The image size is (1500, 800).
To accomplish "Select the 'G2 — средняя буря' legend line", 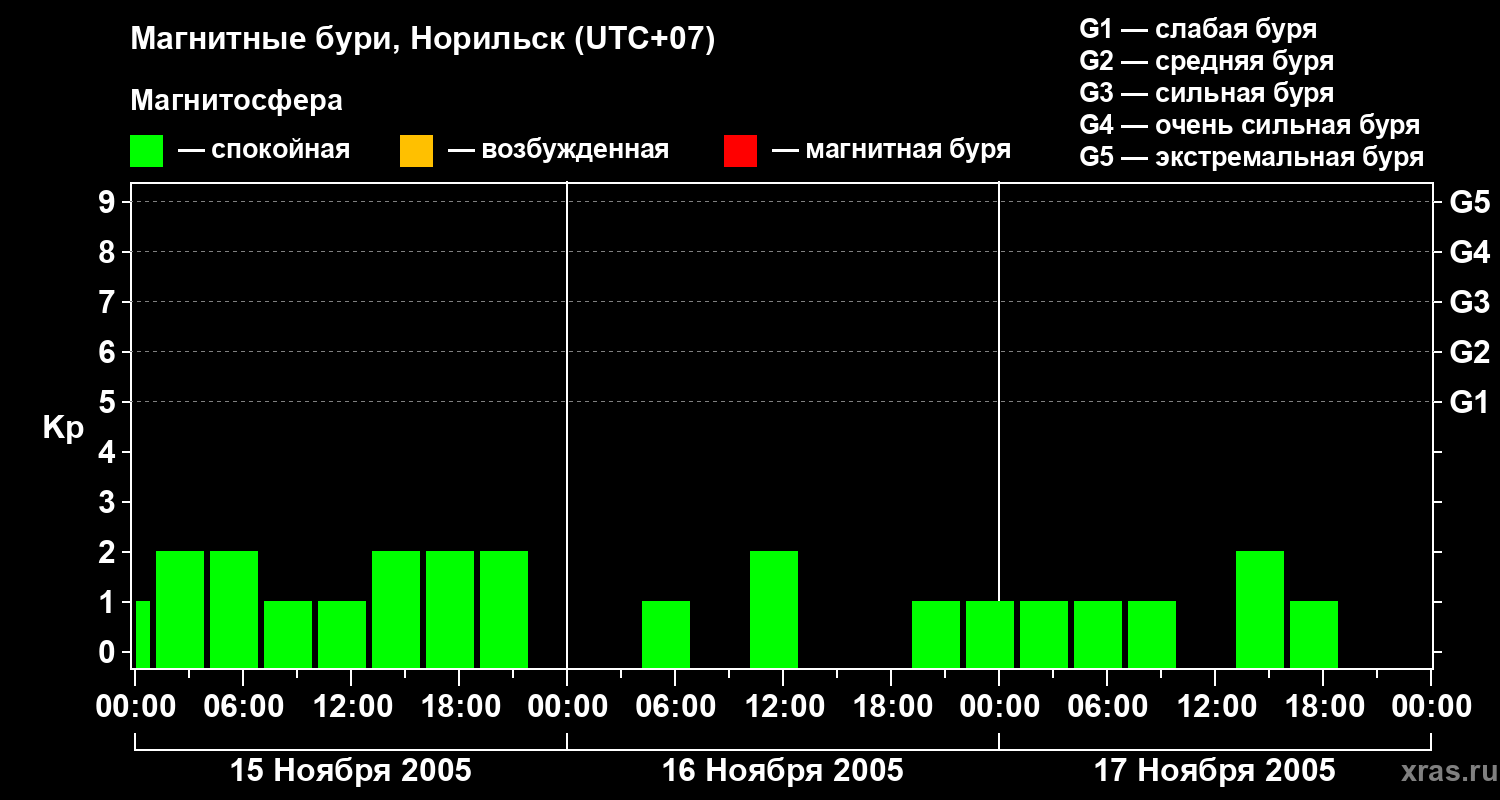I will point(1206,61).
